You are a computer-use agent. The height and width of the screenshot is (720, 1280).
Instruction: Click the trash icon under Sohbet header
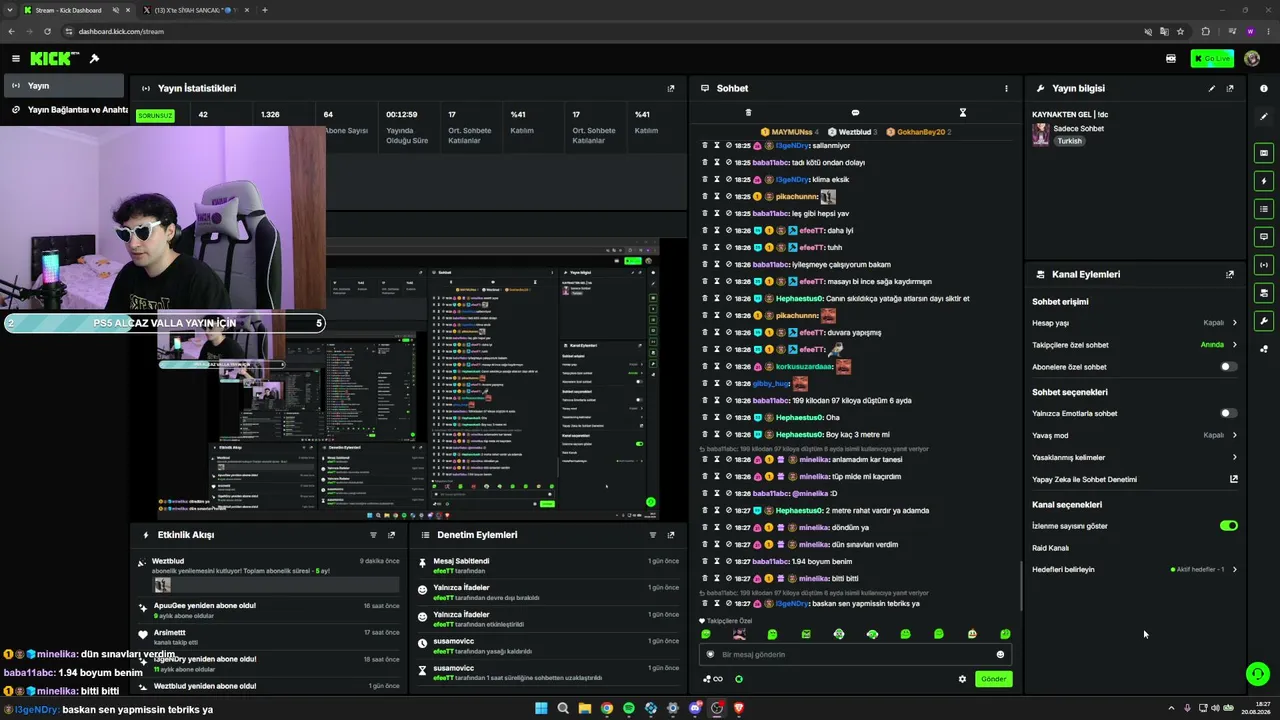pos(748,113)
